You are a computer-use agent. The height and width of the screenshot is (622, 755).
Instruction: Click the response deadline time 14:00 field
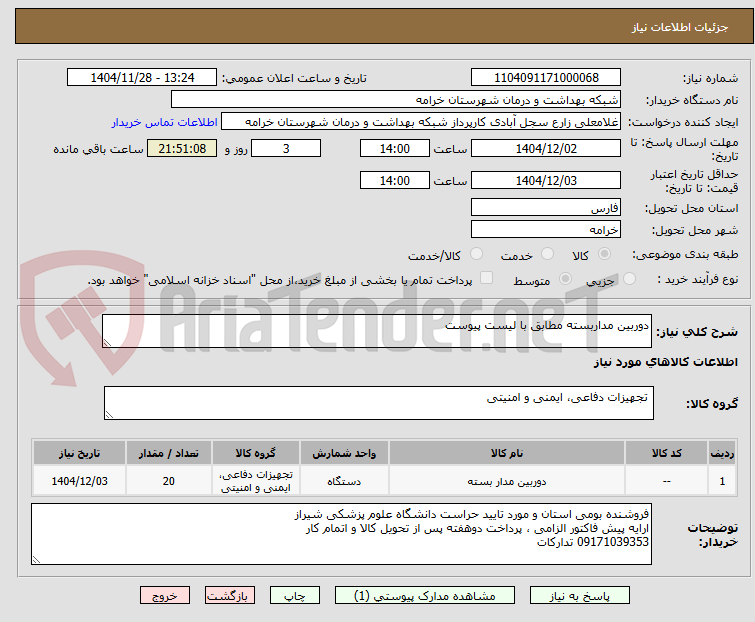click(x=395, y=148)
